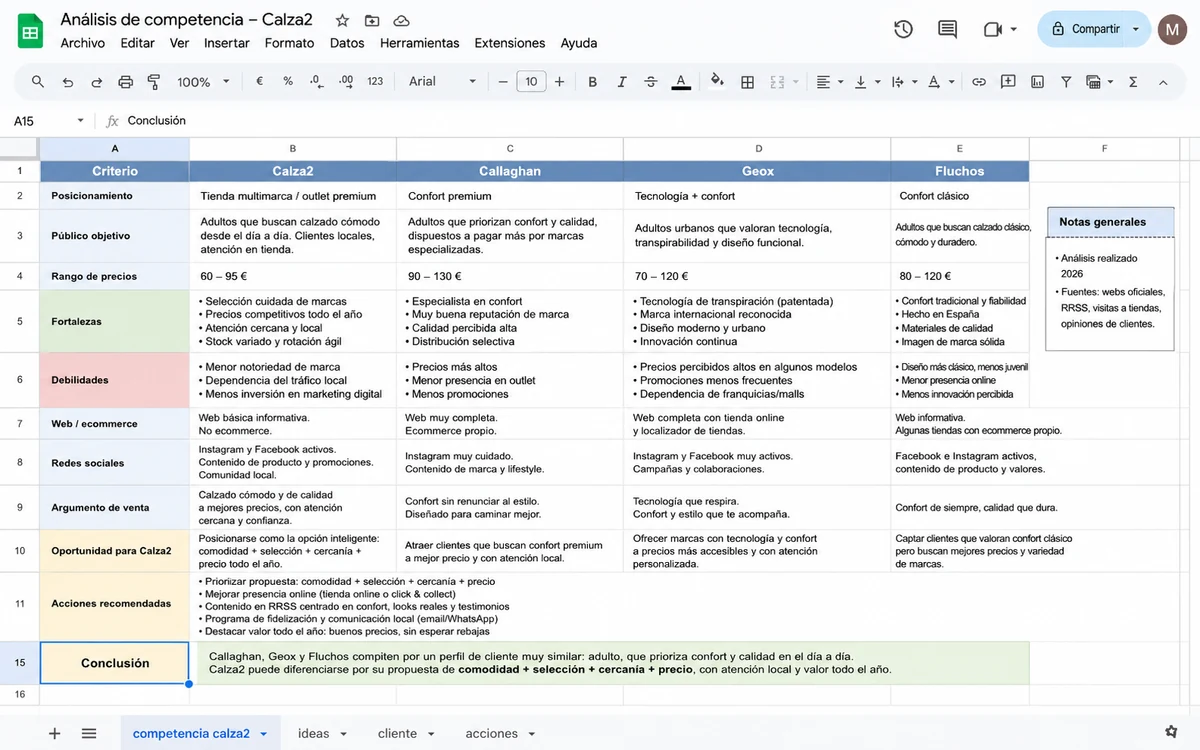The image size is (1200, 750).
Task: Open the Archivo menu
Action: pos(83,43)
